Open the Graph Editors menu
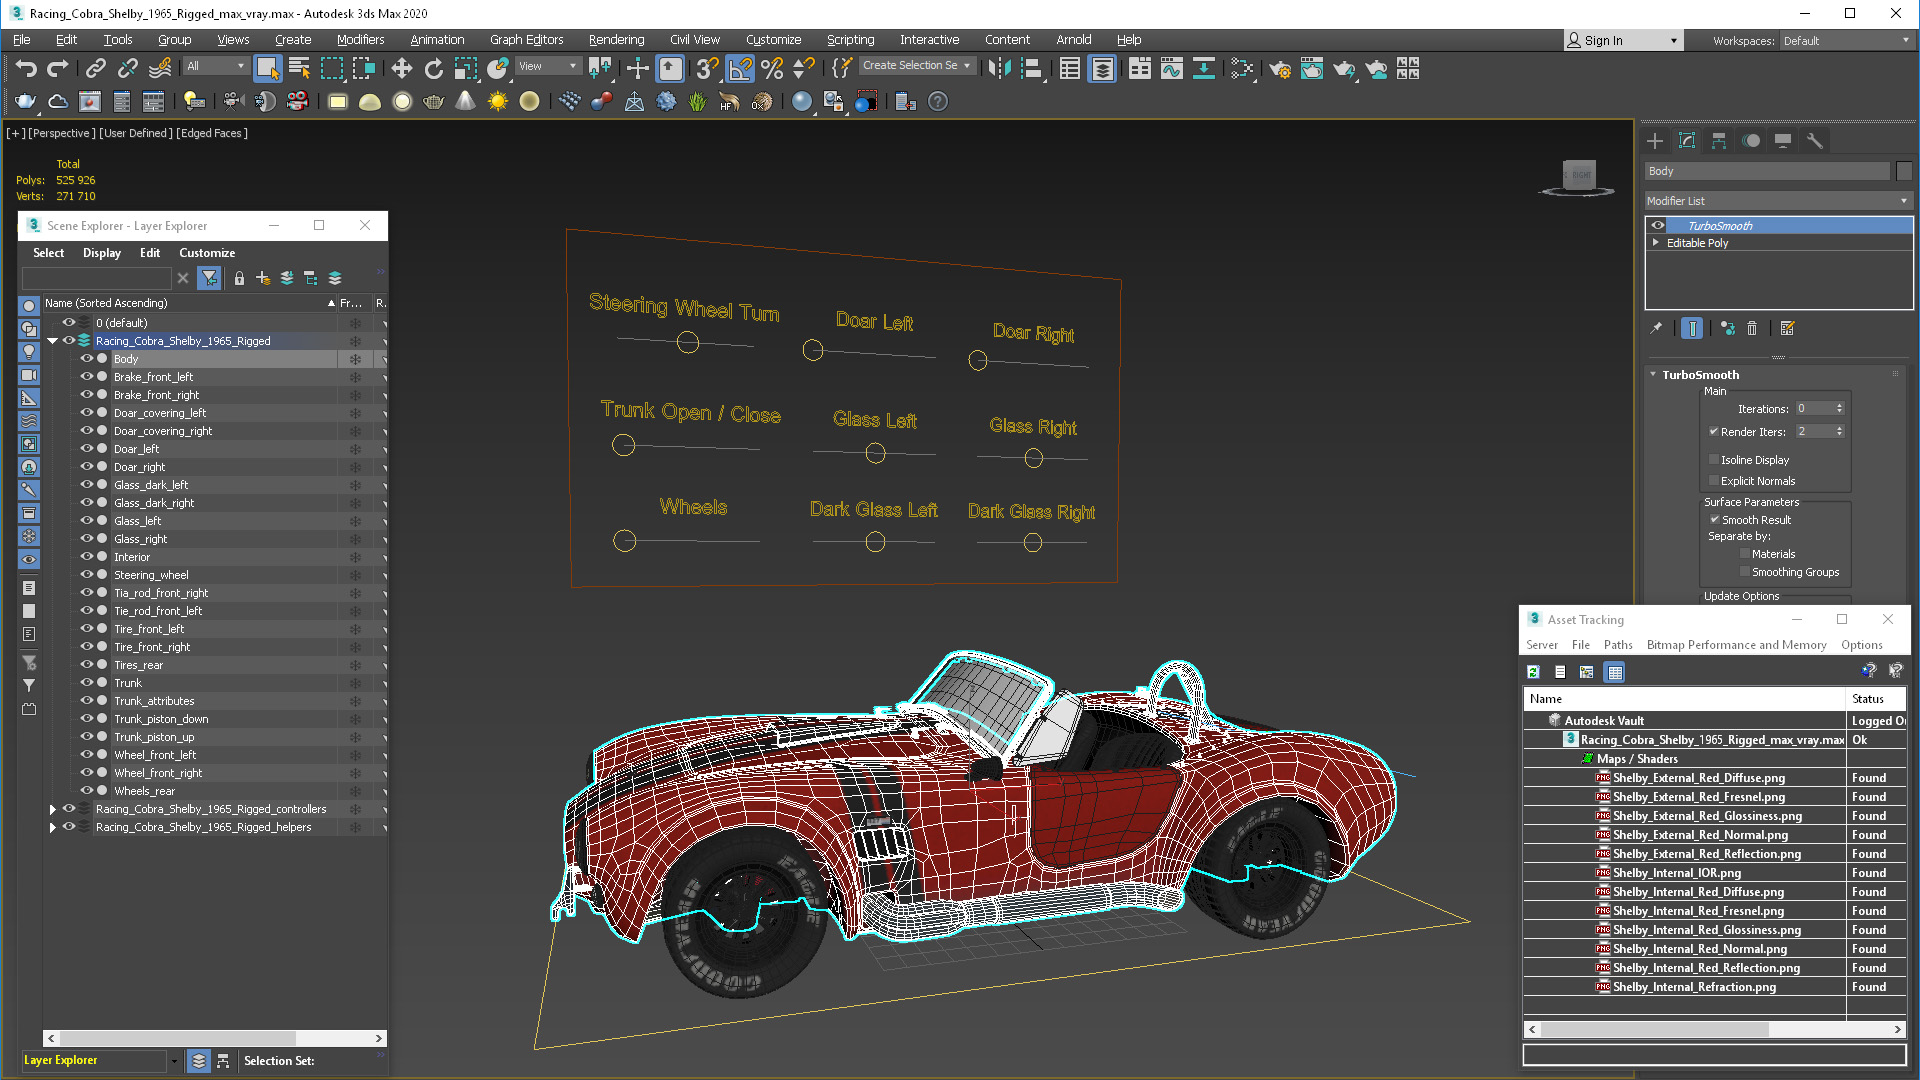Viewport: 1920px width, 1080px height. (x=526, y=40)
